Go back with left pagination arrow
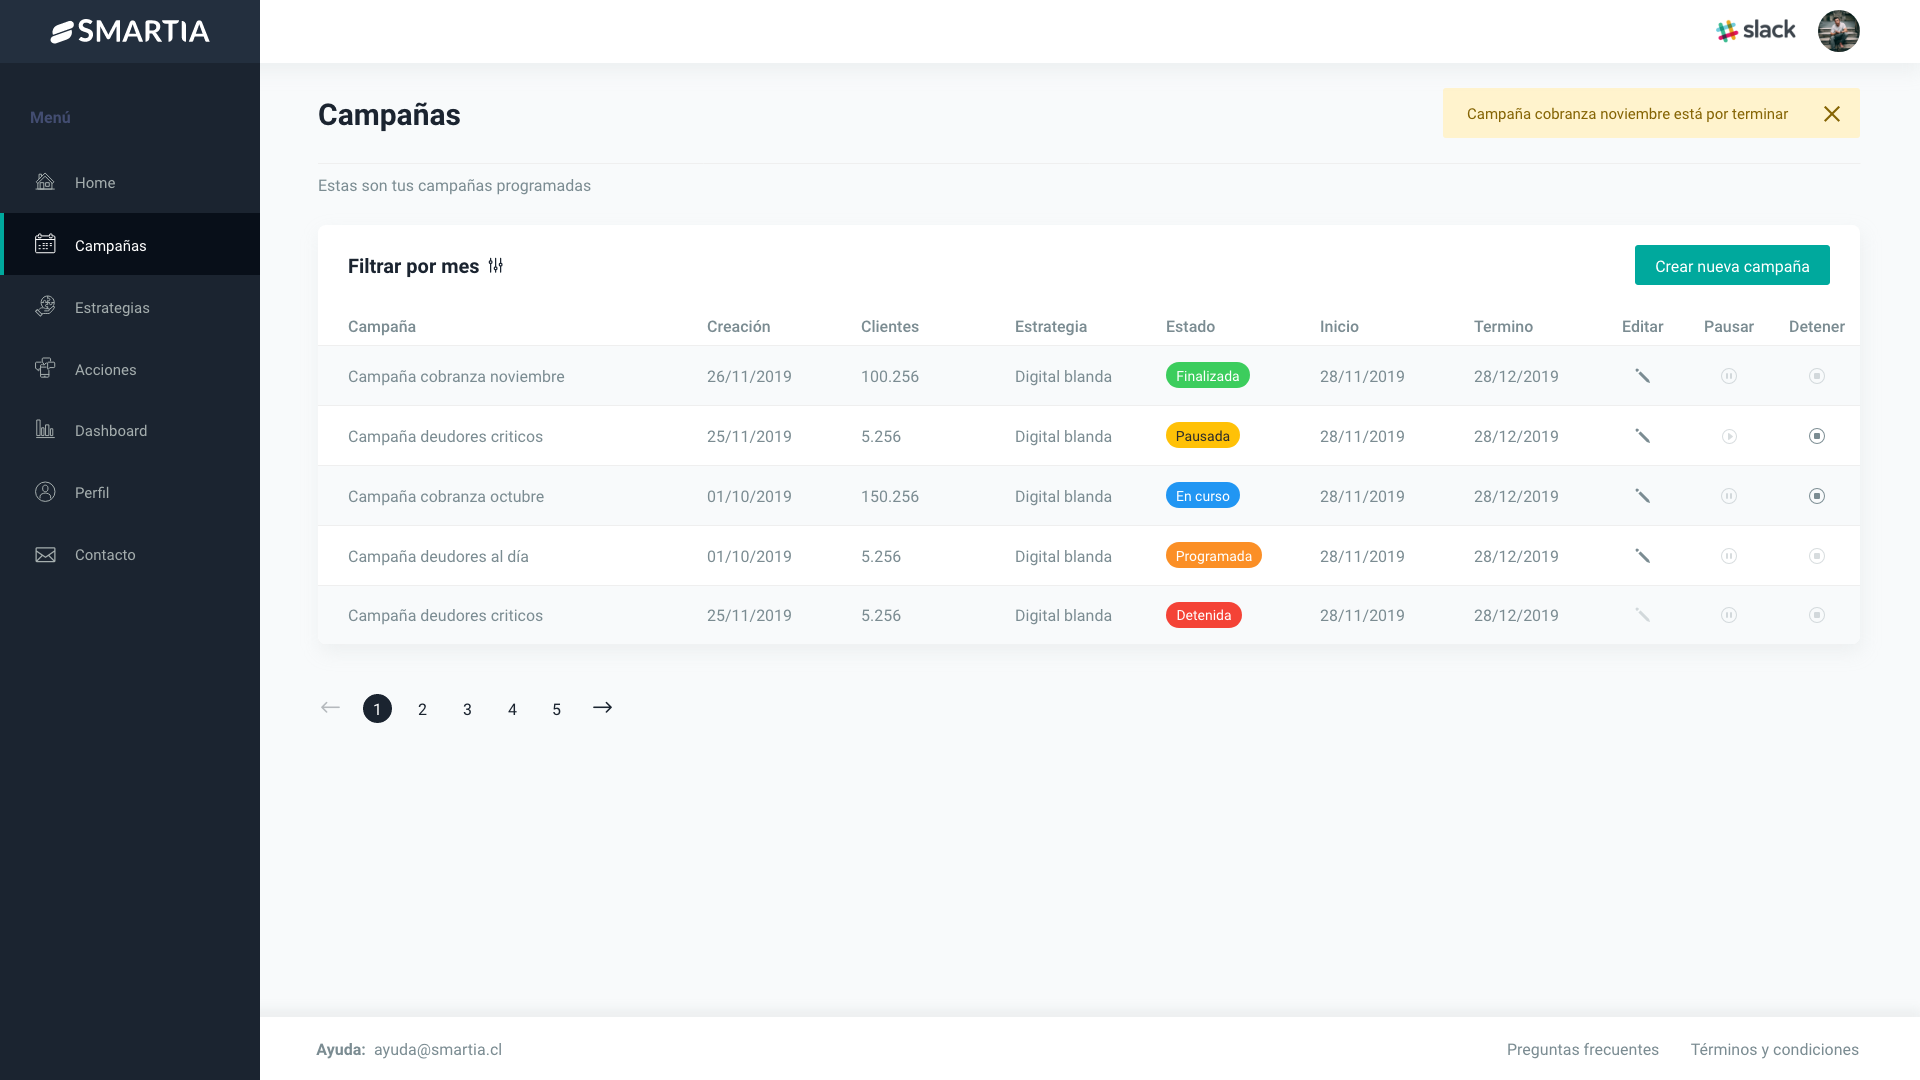Image resolution: width=1920 pixels, height=1080 pixels. pyautogui.click(x=330, y=708)
